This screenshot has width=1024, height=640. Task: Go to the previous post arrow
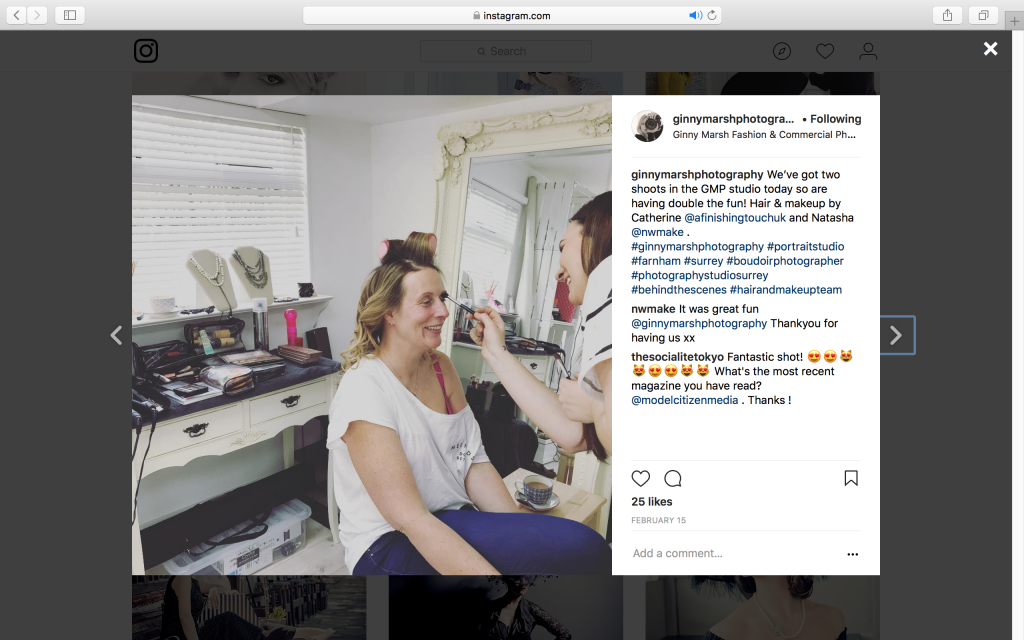point(116,335)
